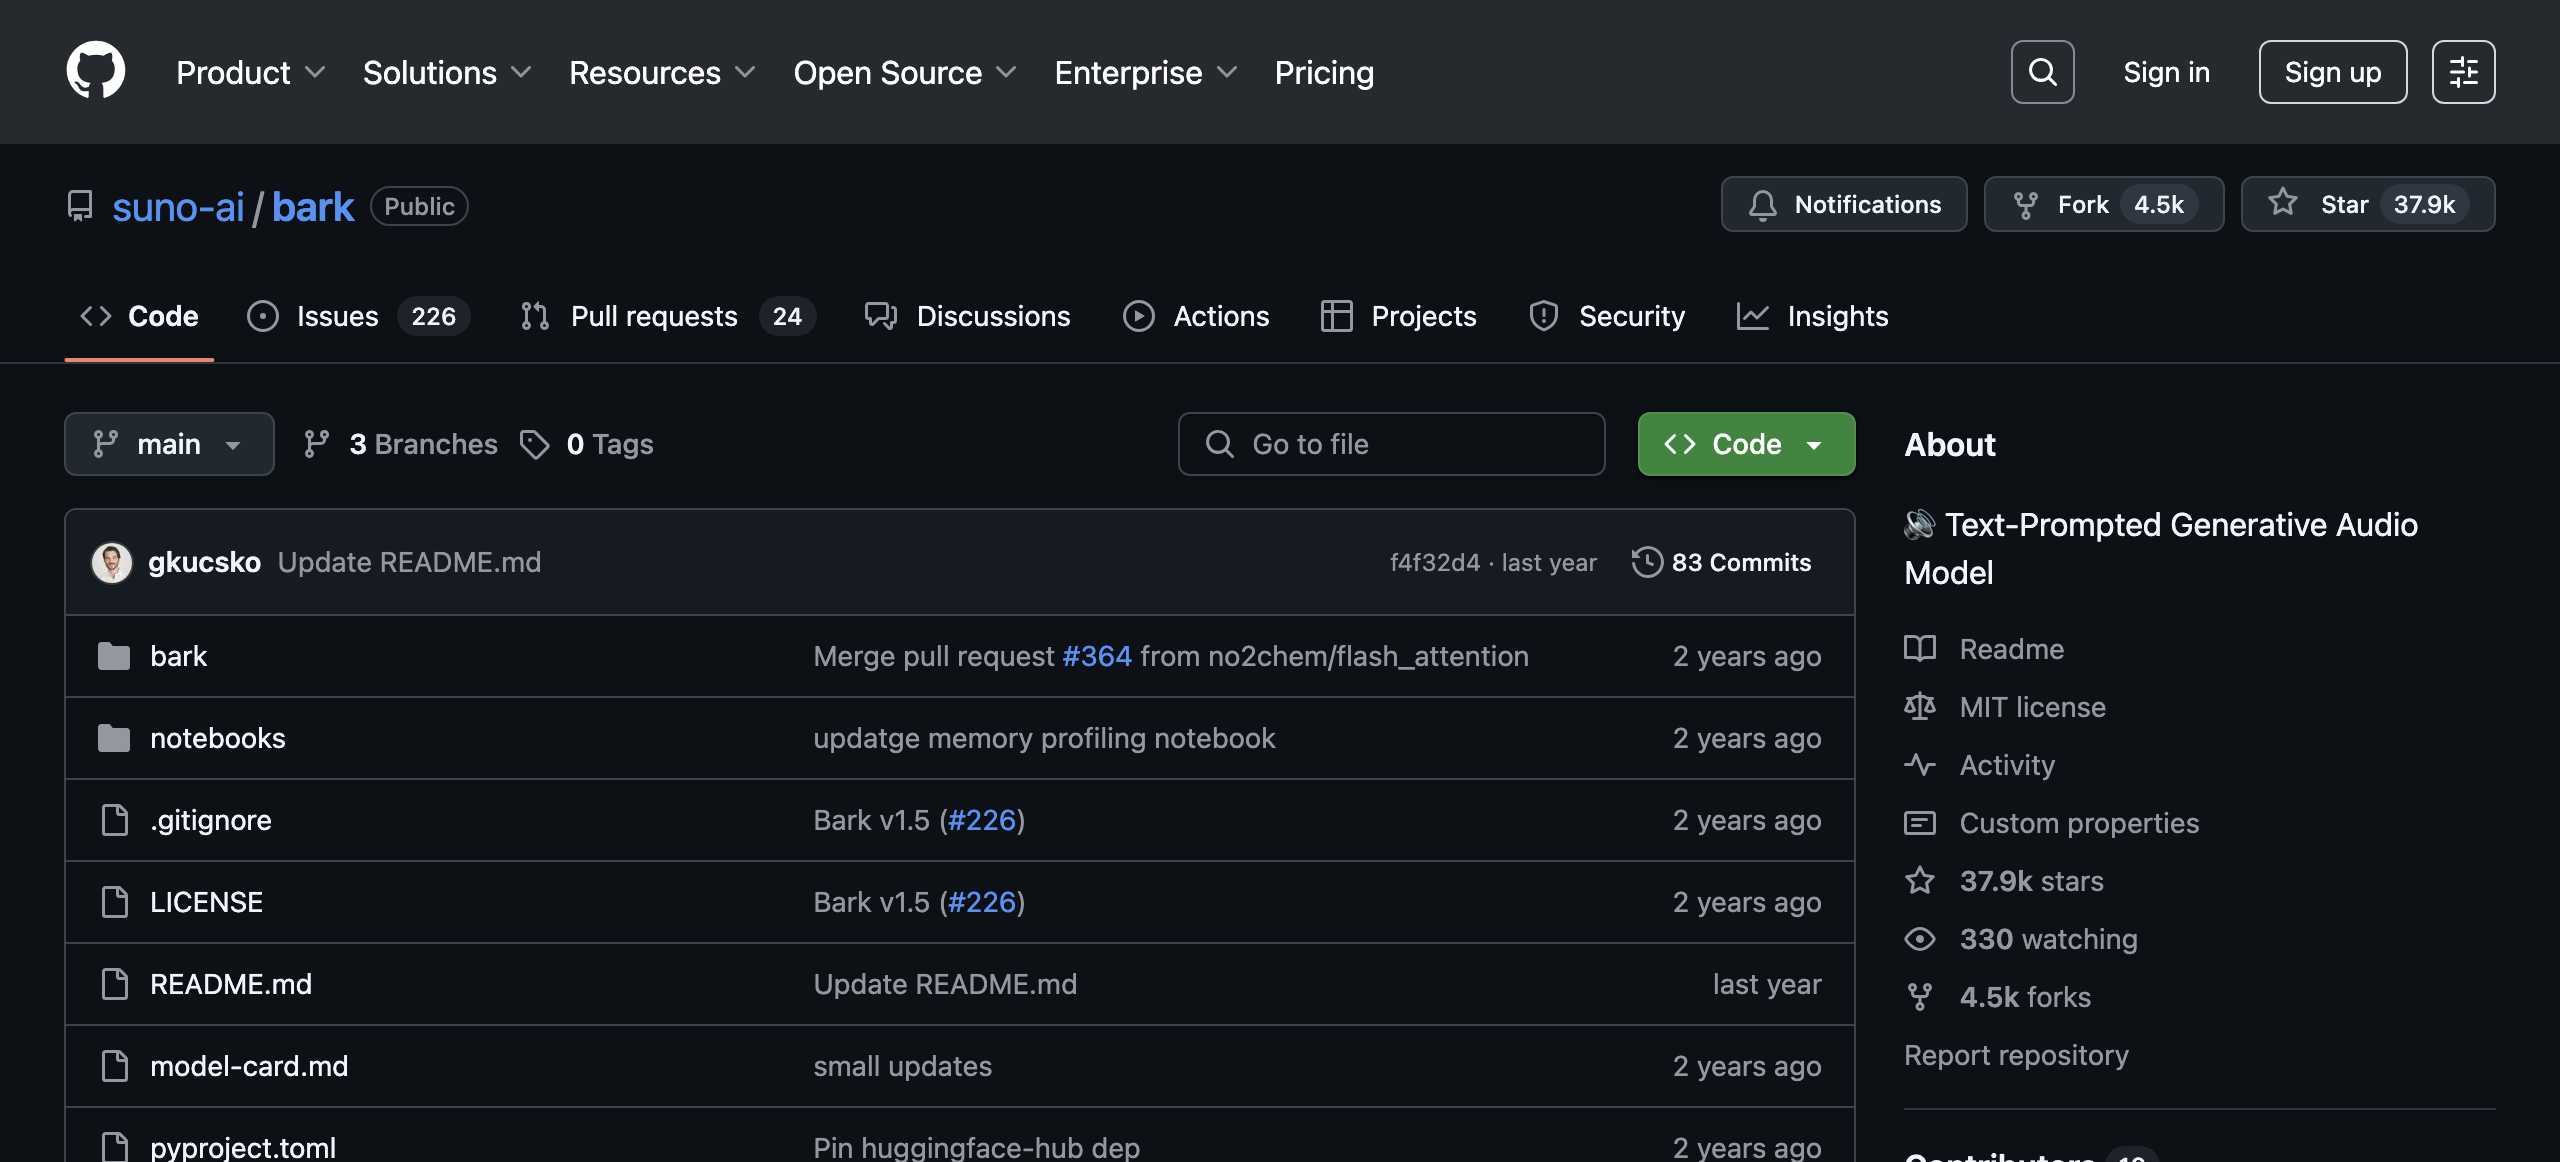Open the 83 Commits history icon
Screen dimensions: 2560x1162
1647,562
